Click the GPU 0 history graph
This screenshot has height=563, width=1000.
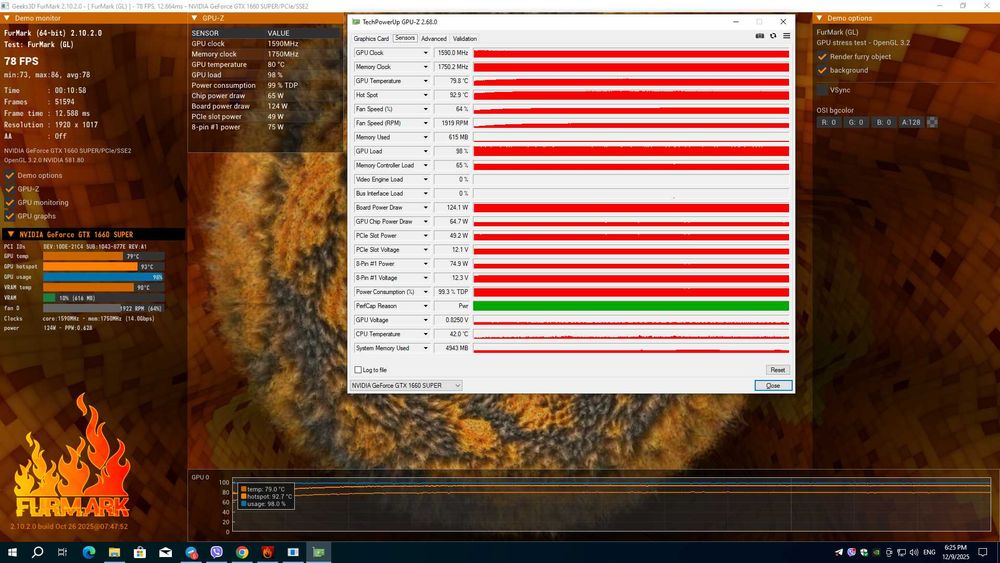coord(611,504)
